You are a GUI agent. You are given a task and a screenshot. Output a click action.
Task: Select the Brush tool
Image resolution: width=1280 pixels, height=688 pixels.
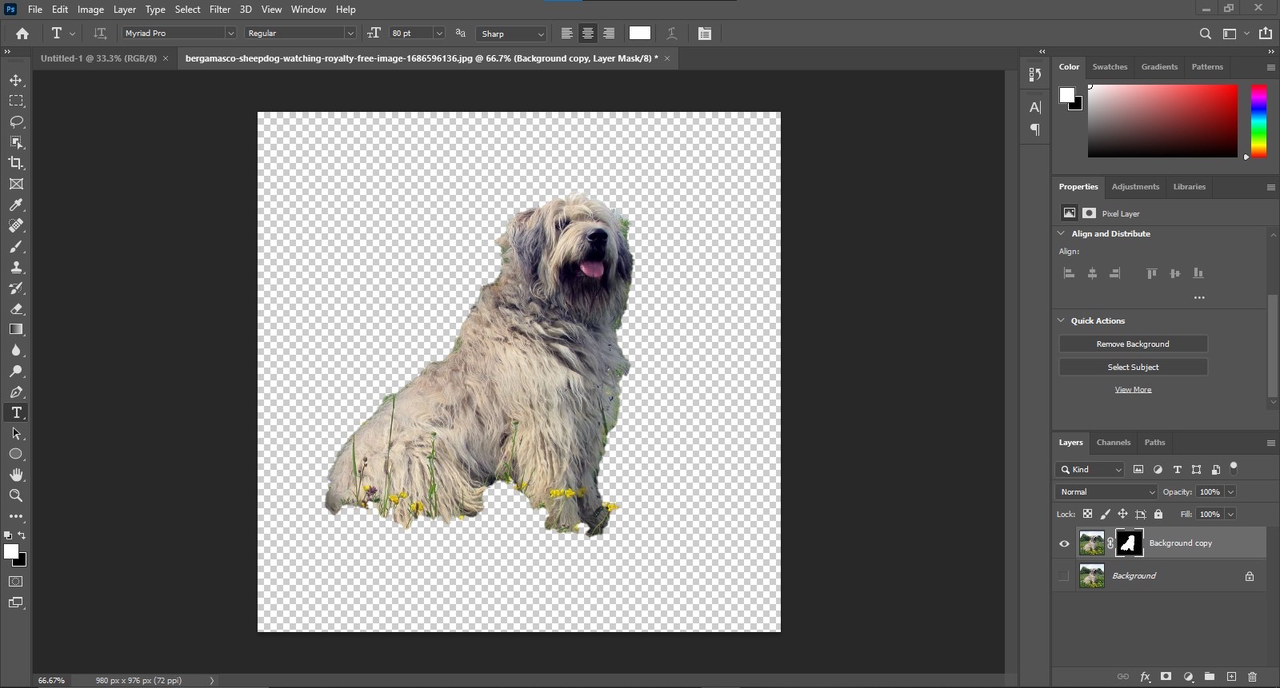pyautogui.click(x=16, y=246)
